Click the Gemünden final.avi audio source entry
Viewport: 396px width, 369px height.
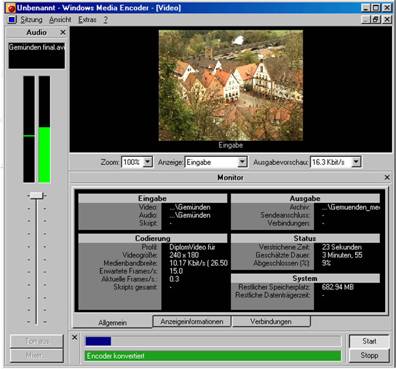coord(37,47)
